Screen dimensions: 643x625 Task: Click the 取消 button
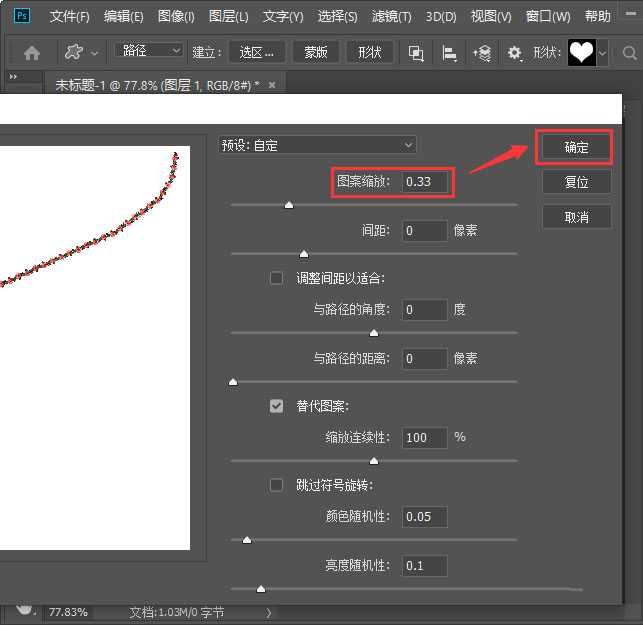point(576,216)
